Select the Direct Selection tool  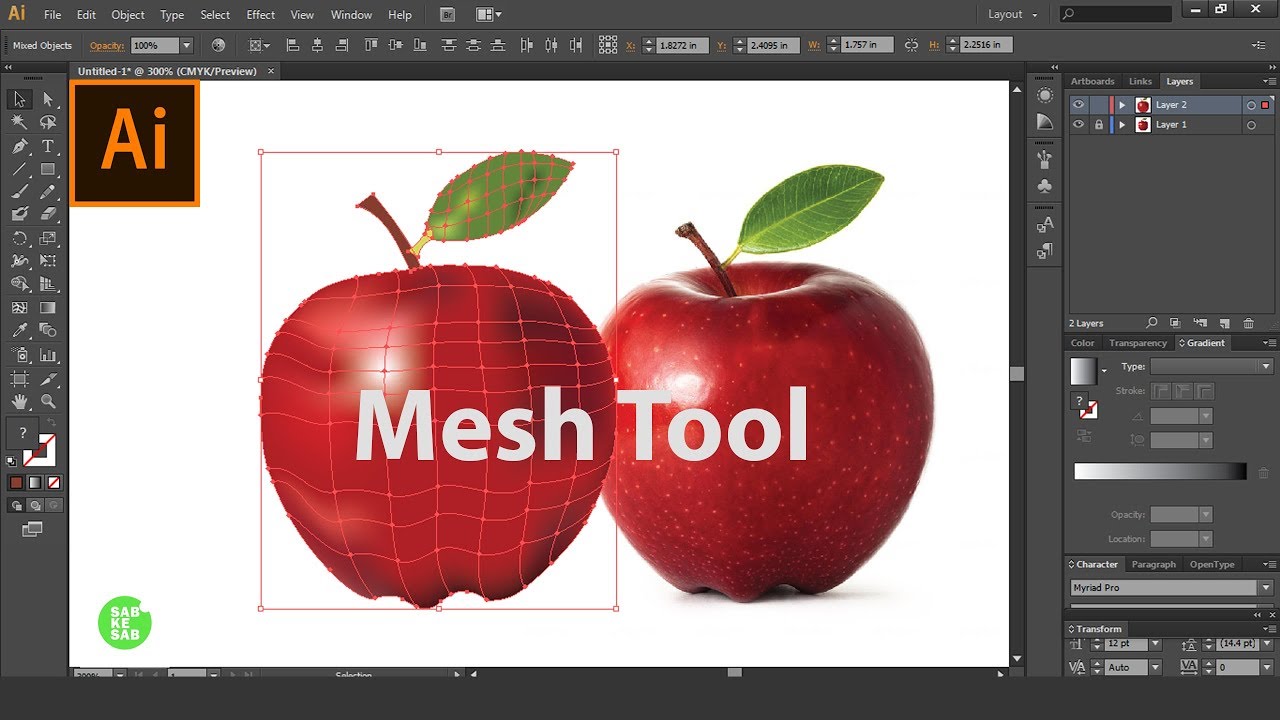click(x=48, y=99)
